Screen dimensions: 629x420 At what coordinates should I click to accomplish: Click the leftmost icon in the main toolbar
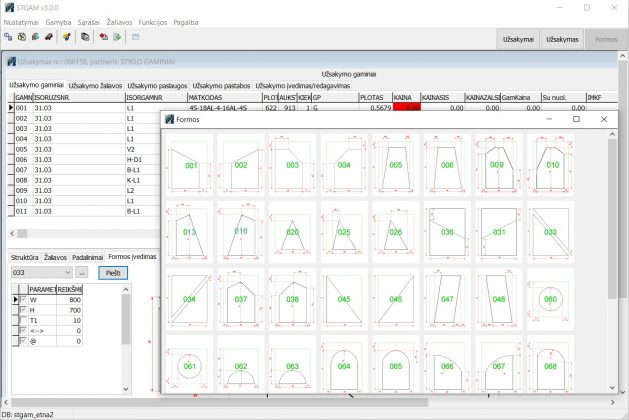pyautogui.click(x=8, y=37)
